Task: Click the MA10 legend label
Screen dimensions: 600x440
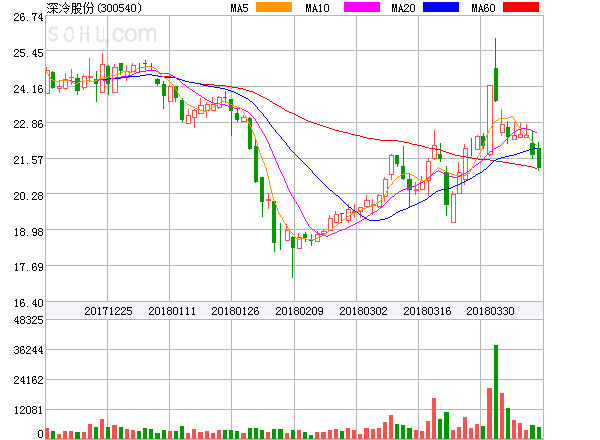Action: tap(317, 8)
